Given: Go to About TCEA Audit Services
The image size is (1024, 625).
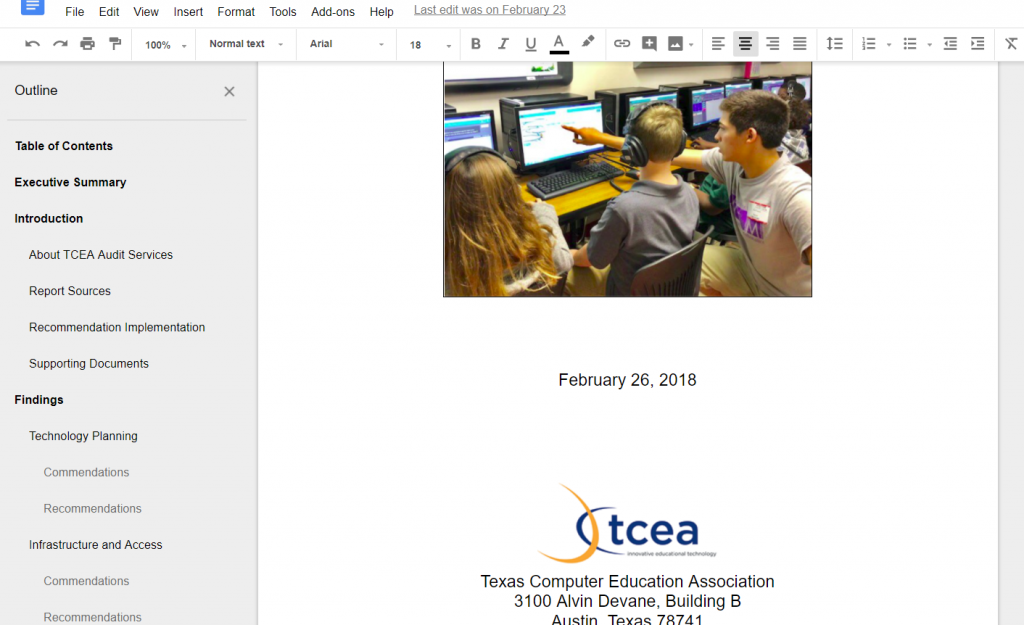Looking at the screenshot, I should click(x=101, y=255).
